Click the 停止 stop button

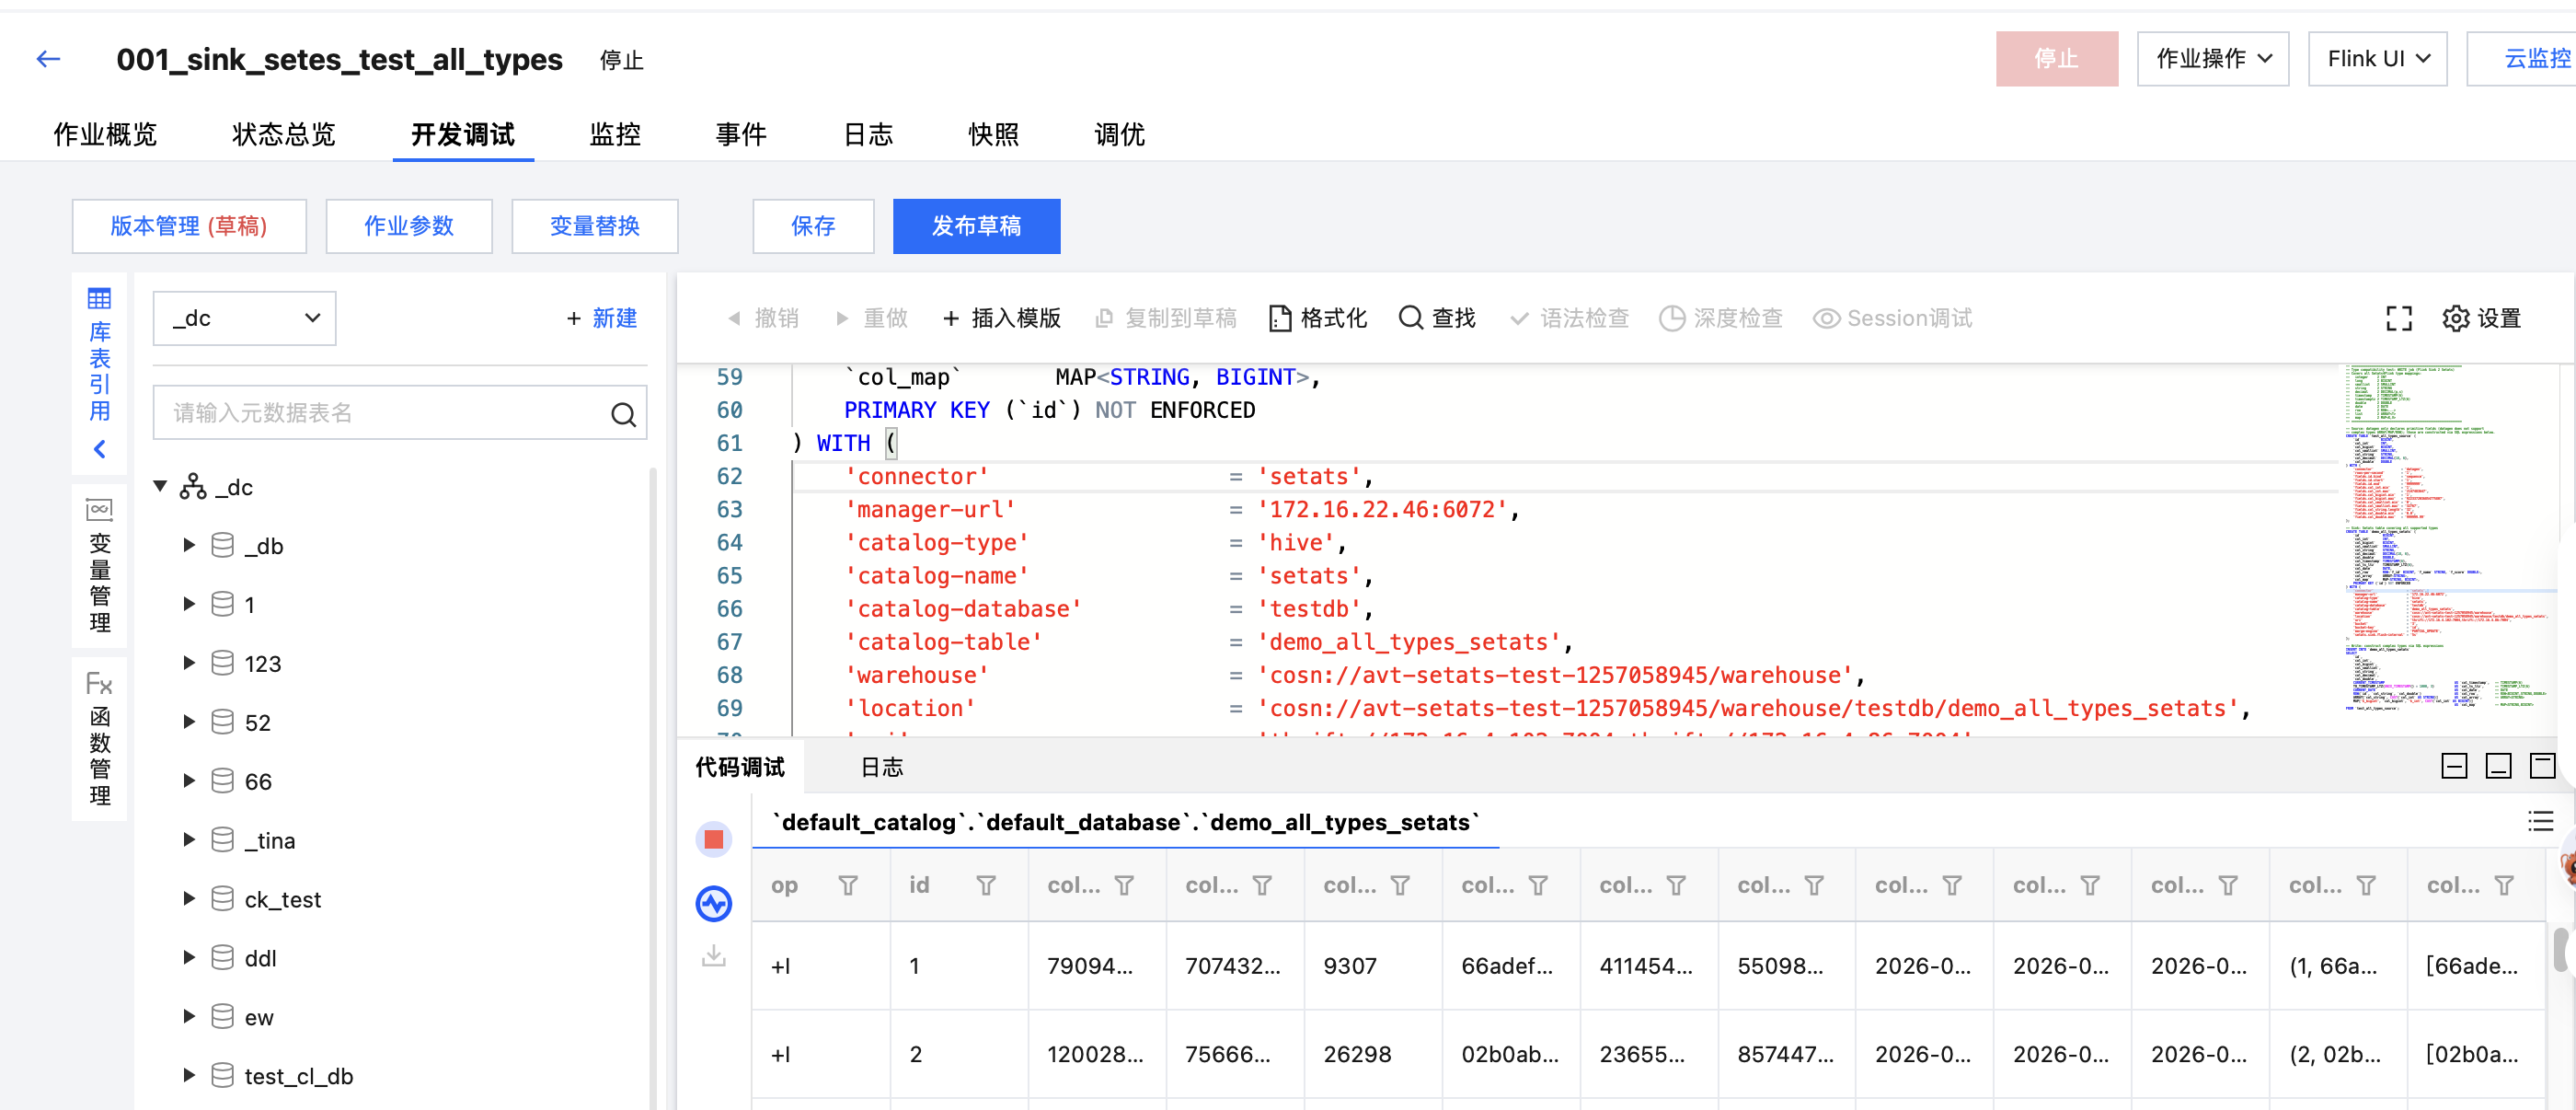(x=2057, y=59)
